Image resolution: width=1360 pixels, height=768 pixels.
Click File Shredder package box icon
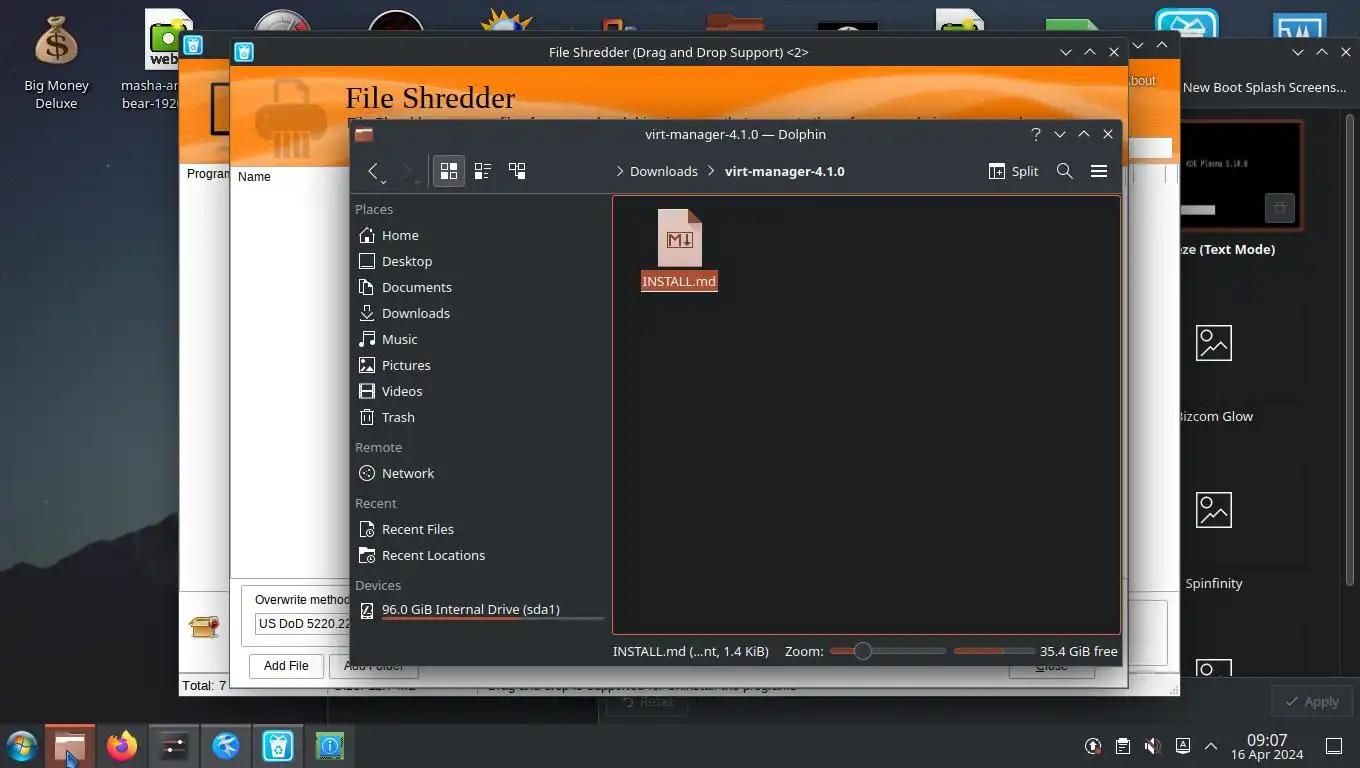[x=204, y=627]
